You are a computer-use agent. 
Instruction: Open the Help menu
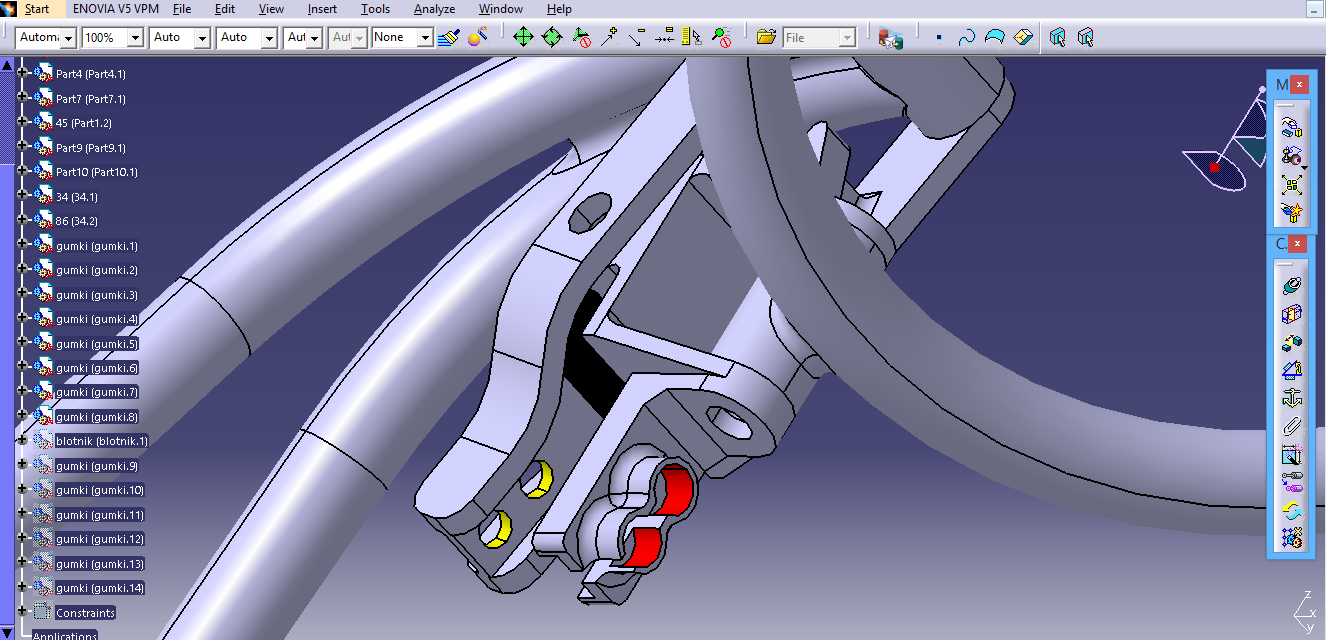pos(560,9)
